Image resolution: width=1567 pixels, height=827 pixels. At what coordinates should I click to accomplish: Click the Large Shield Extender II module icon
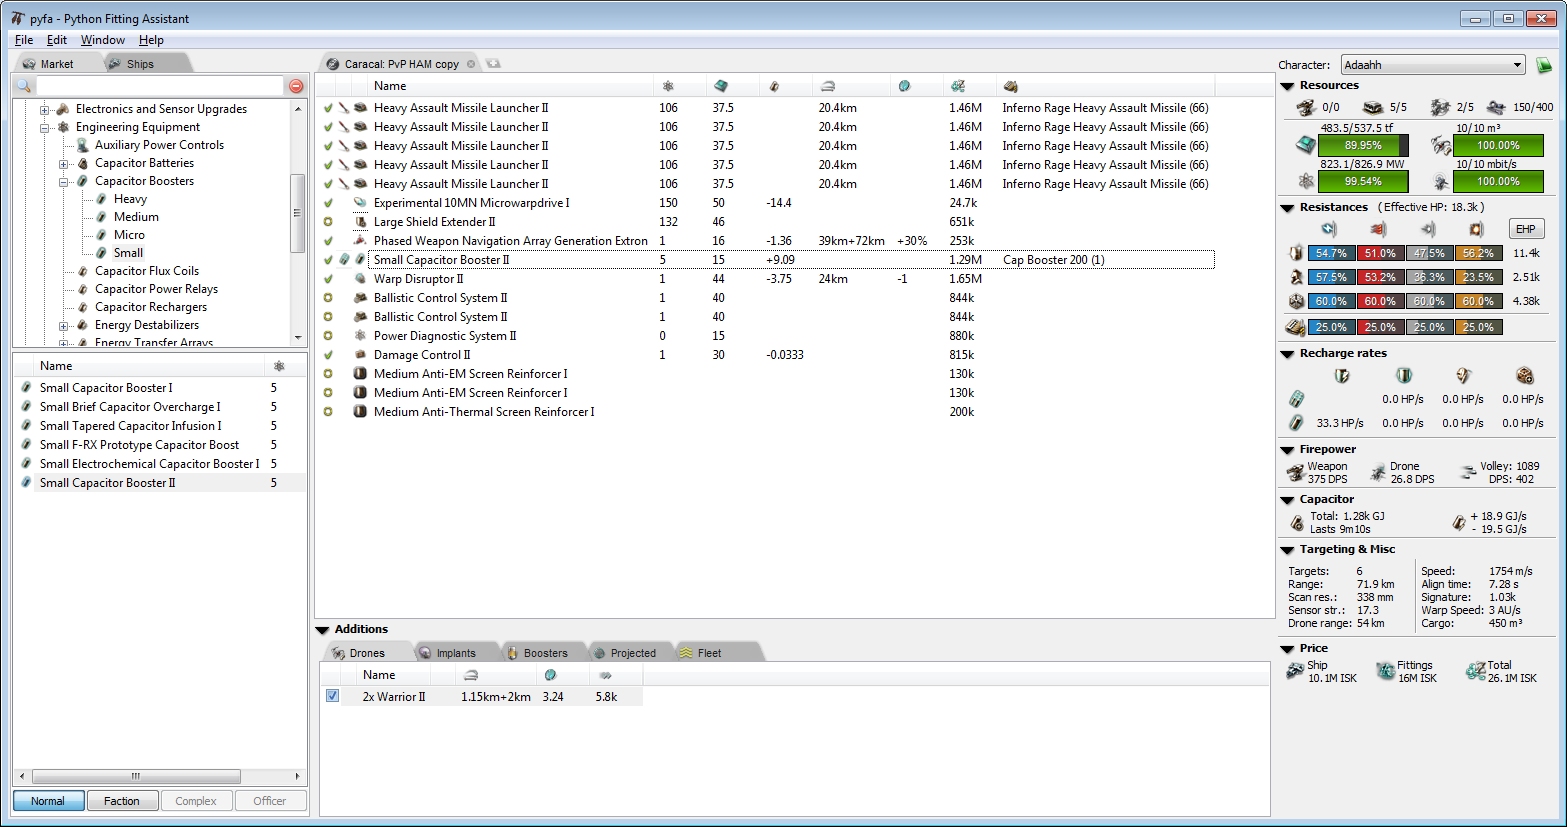(360, 222)
